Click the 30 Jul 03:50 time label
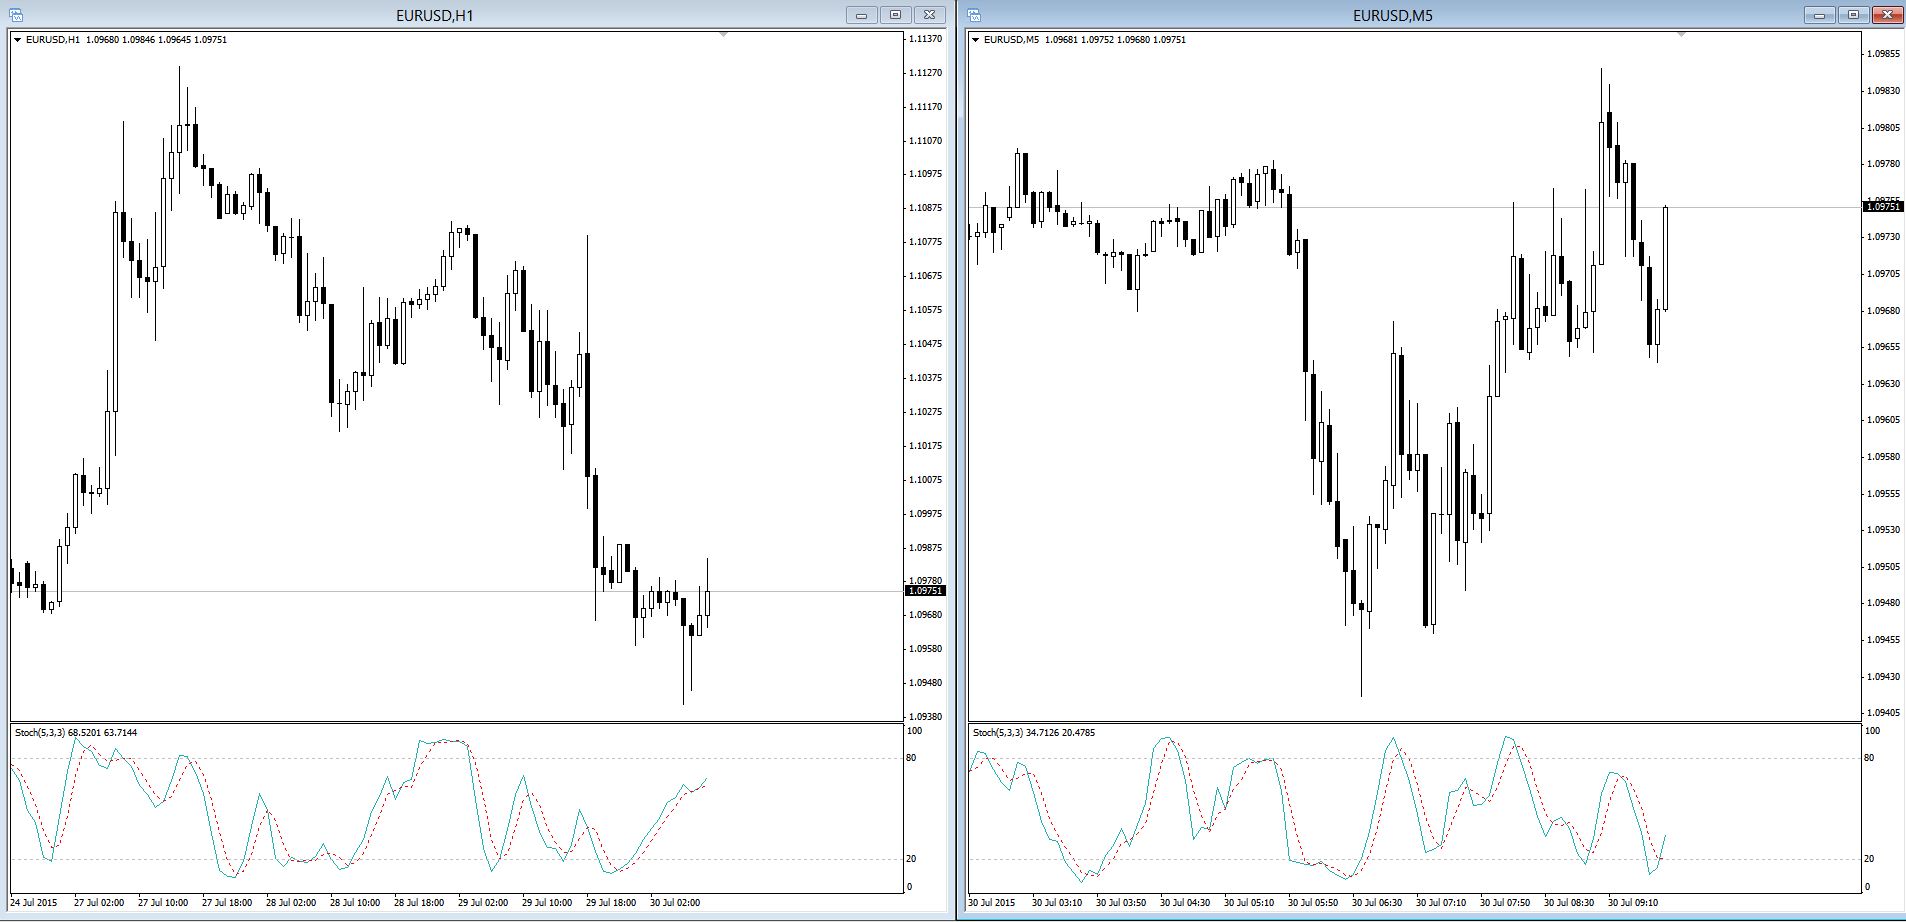The image size is (1906, 922). (1121, 903)
